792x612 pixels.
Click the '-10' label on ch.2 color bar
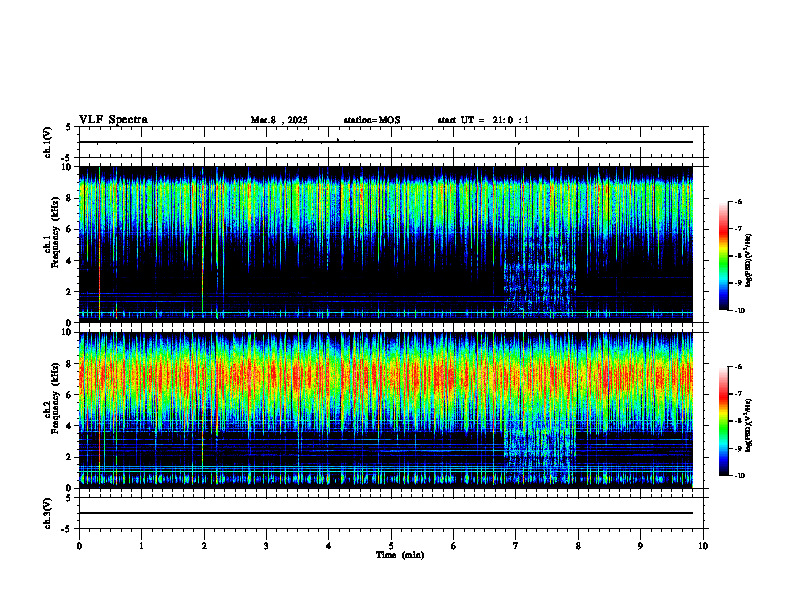[739, 476]
